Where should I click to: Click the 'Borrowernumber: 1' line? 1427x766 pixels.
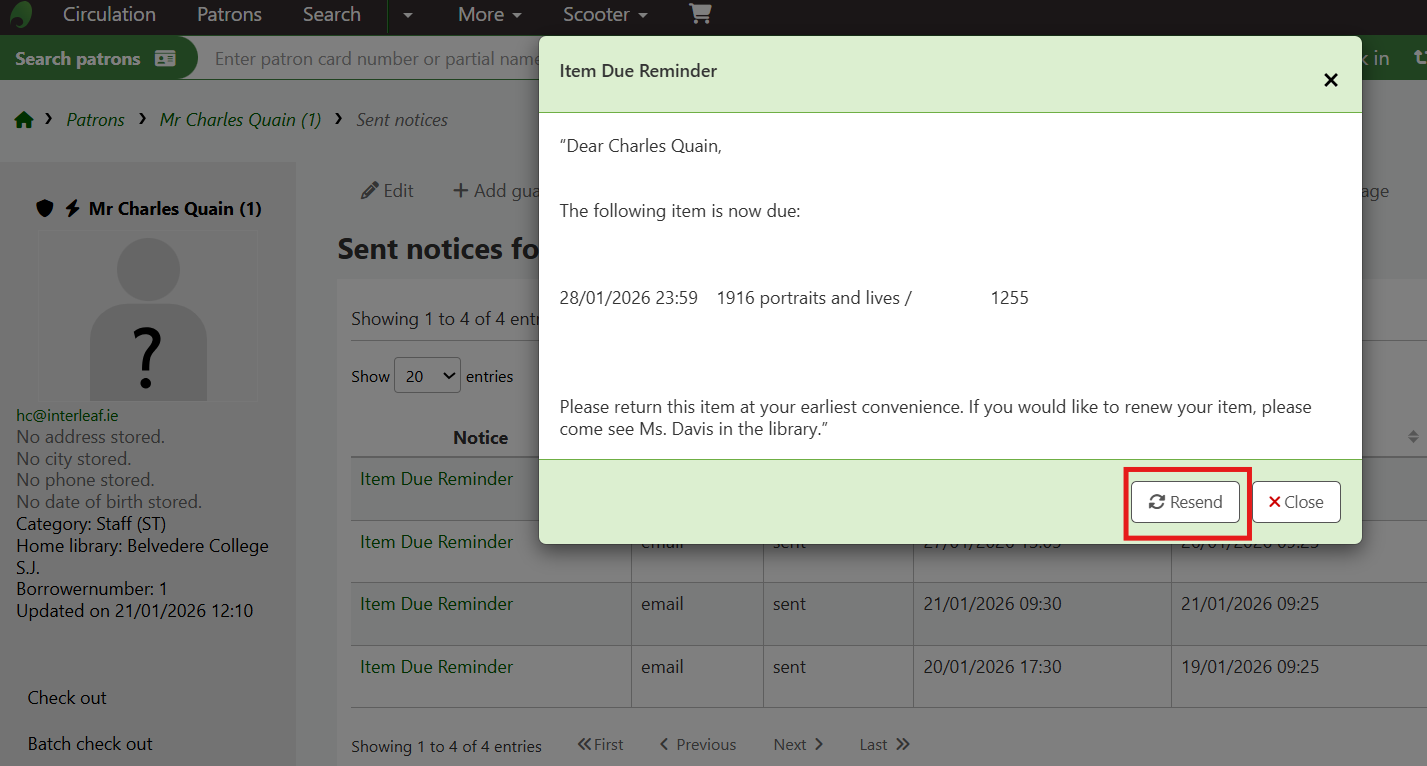click(92, 589)
